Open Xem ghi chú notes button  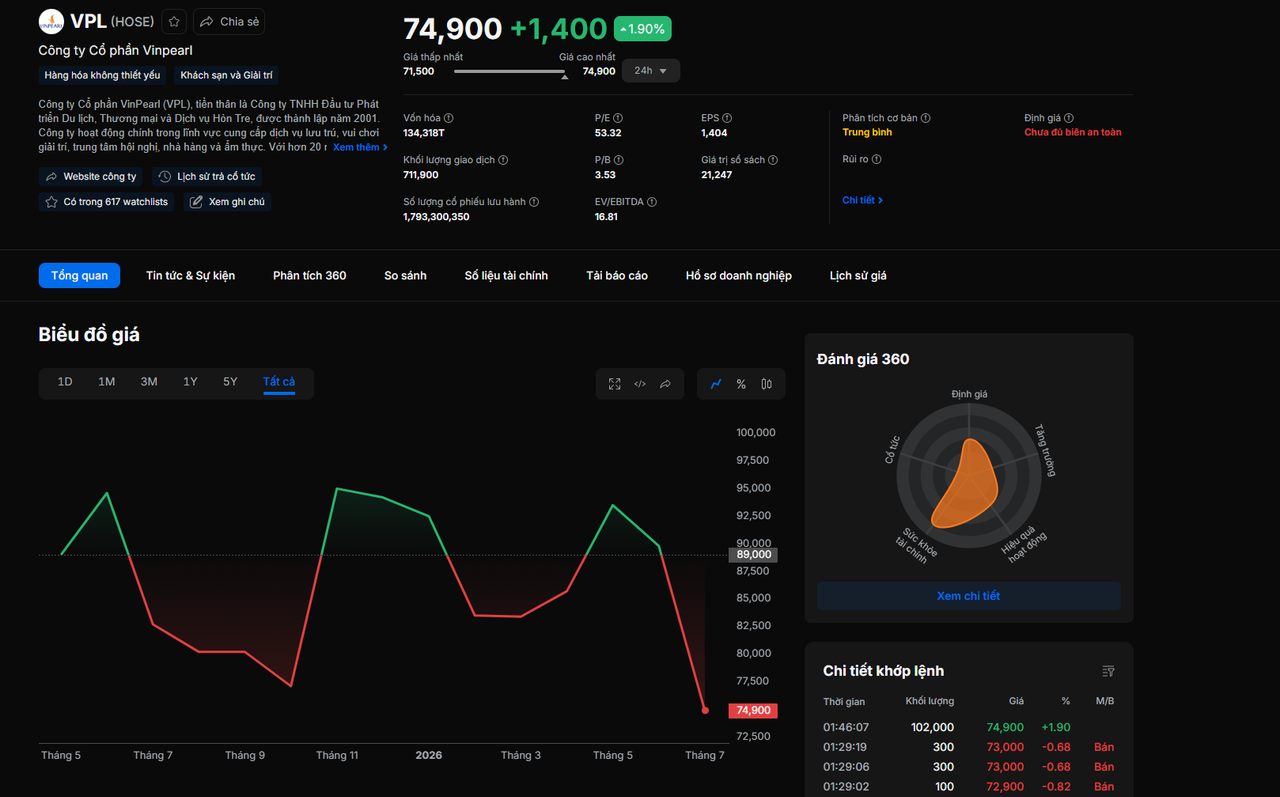click(227, 202)
